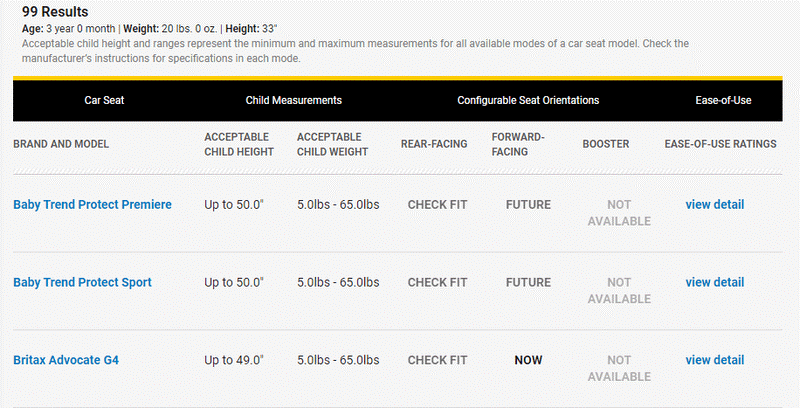Click NOT AVAILABLE in Protect Premiere row
Screen dimensions: 800x408
[619, 213]
